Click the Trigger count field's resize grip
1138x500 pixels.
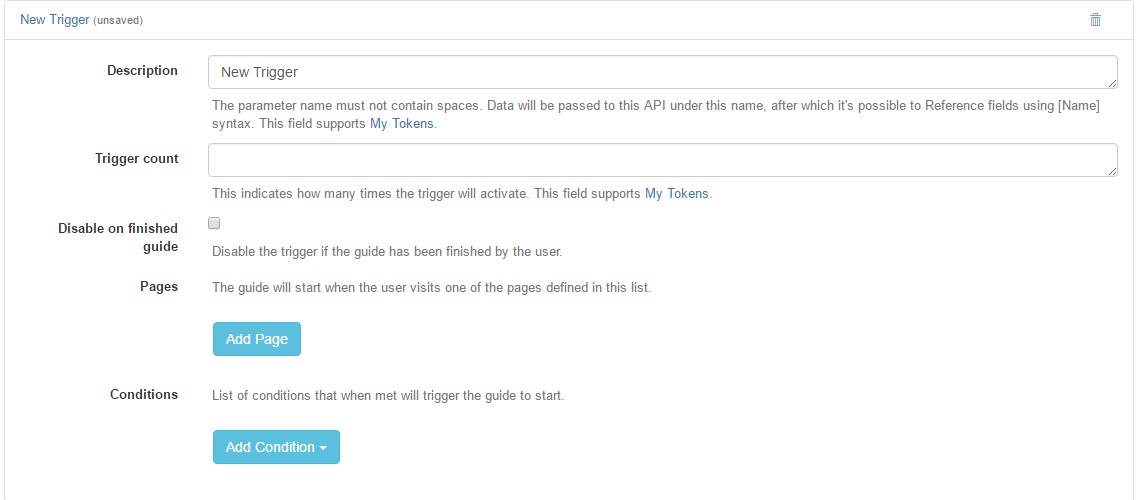click(x=1113, y=171)
